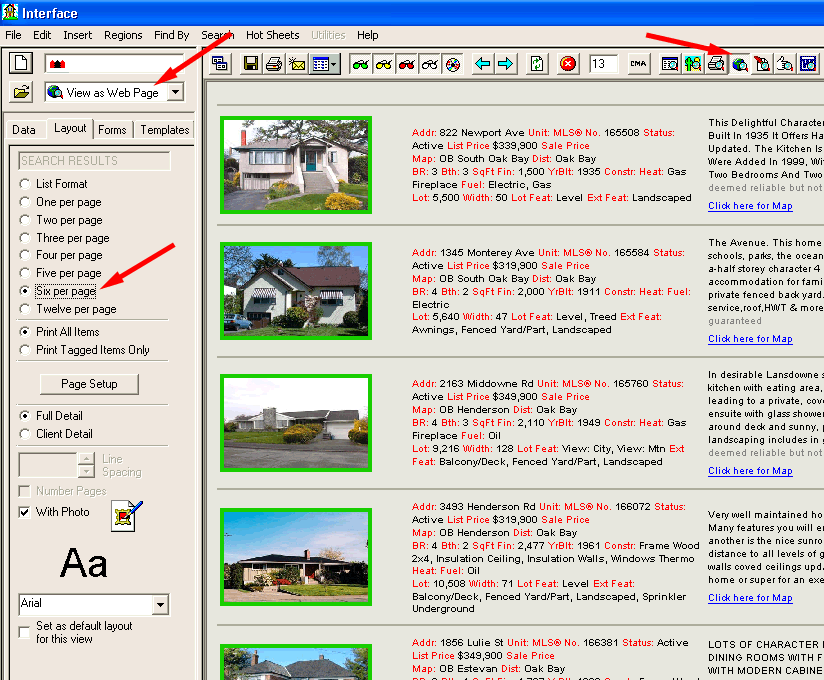Expand the Arial font dropdown
The image size is (824, 680).
[160, 605]
